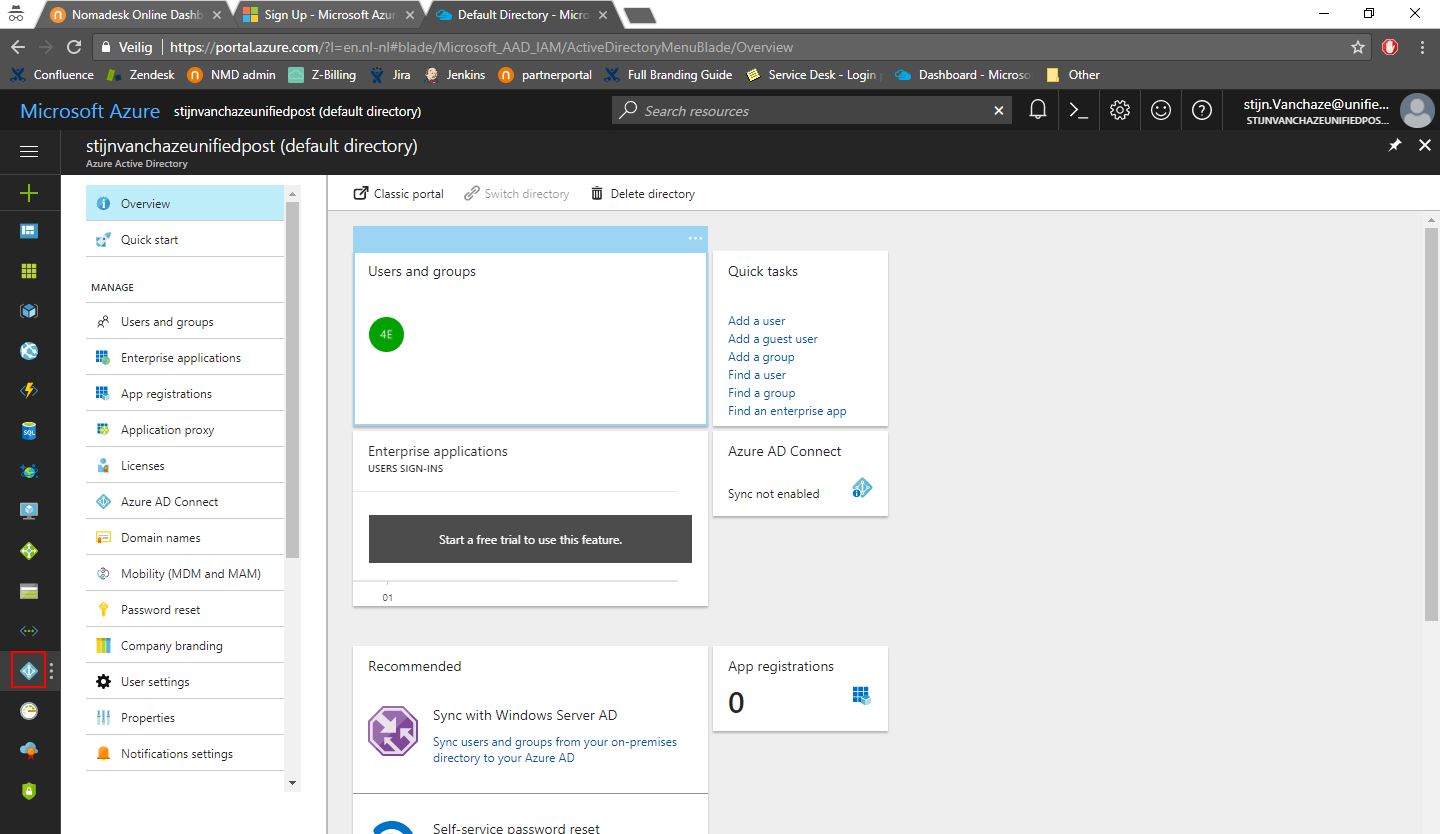
Task: Click Find a user link
Action: pos(757,375)
